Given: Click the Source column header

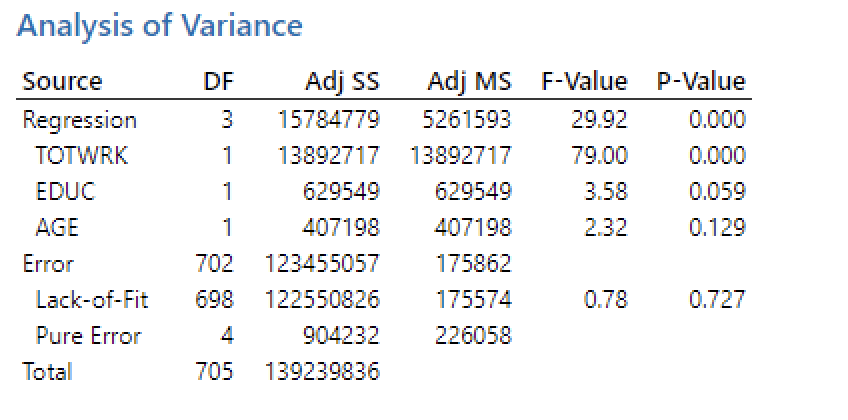Looking at the screenshot, I should click(62, 82).
